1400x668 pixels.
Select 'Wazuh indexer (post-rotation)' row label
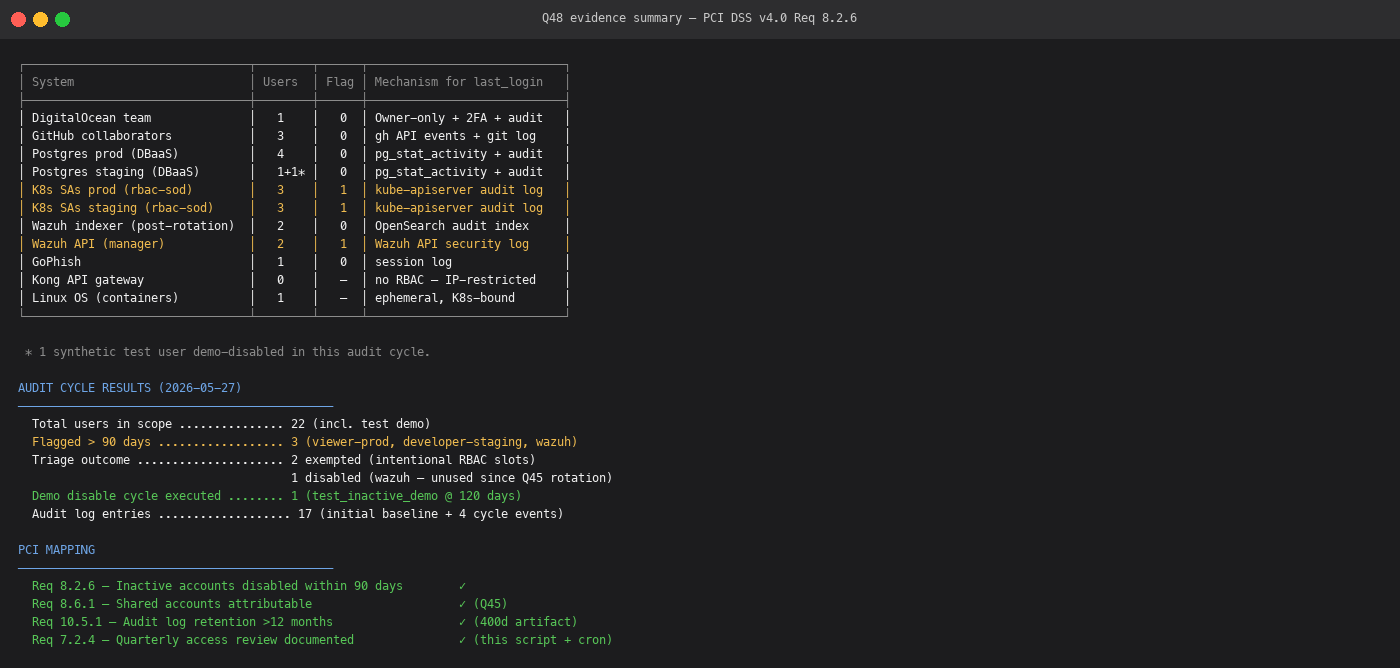[134, 226]
